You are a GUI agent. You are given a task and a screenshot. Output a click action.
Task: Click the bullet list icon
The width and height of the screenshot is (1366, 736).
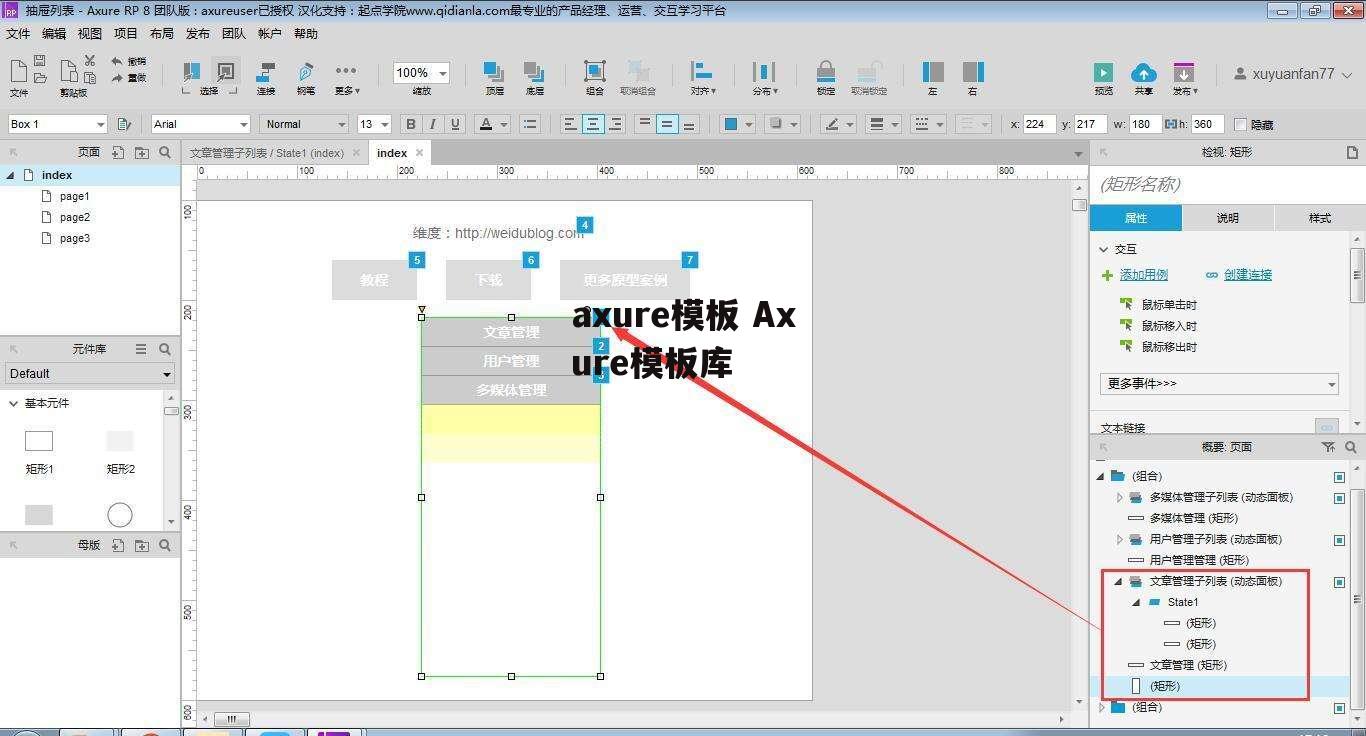(x=530, y=124)
